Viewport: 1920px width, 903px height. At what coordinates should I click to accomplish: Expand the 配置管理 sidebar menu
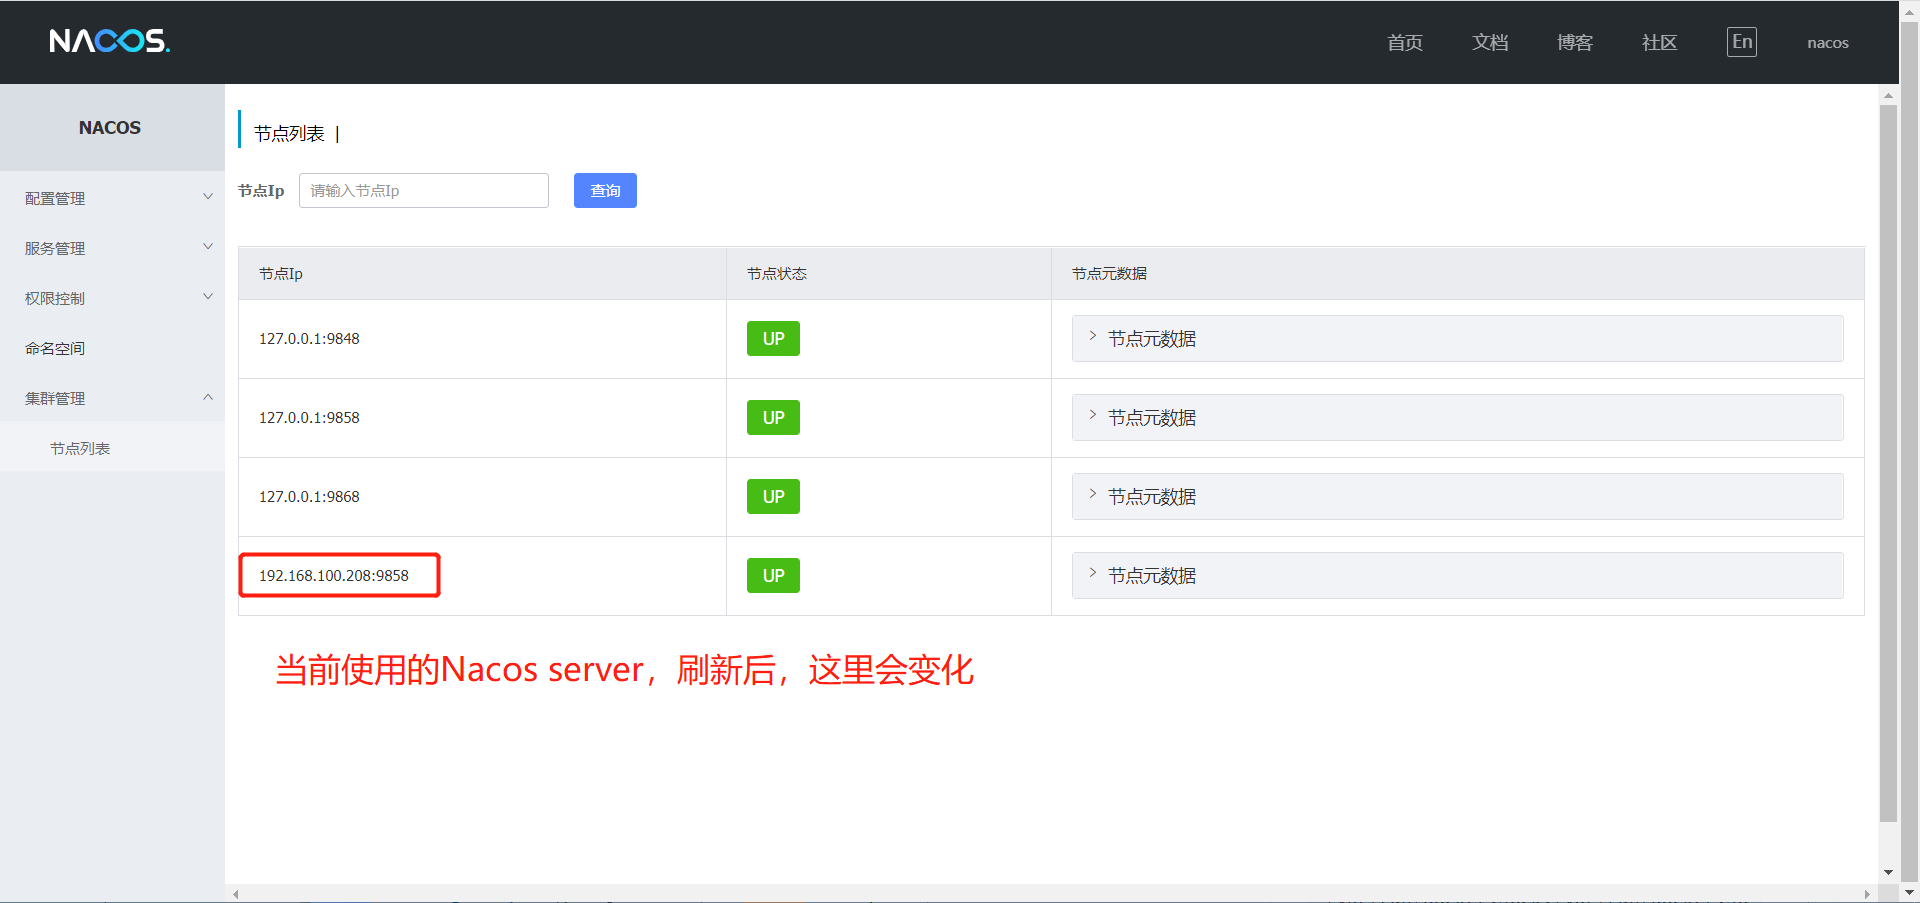(x=112, y=198)
